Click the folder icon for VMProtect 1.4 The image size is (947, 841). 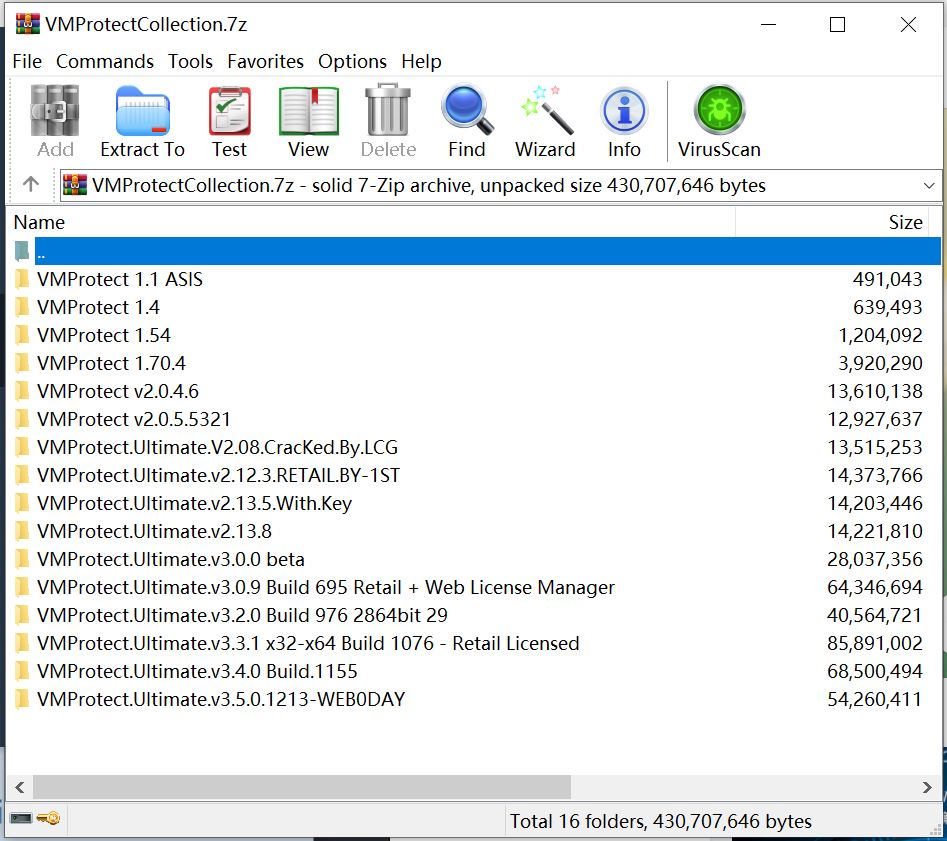tap(22, 307)
